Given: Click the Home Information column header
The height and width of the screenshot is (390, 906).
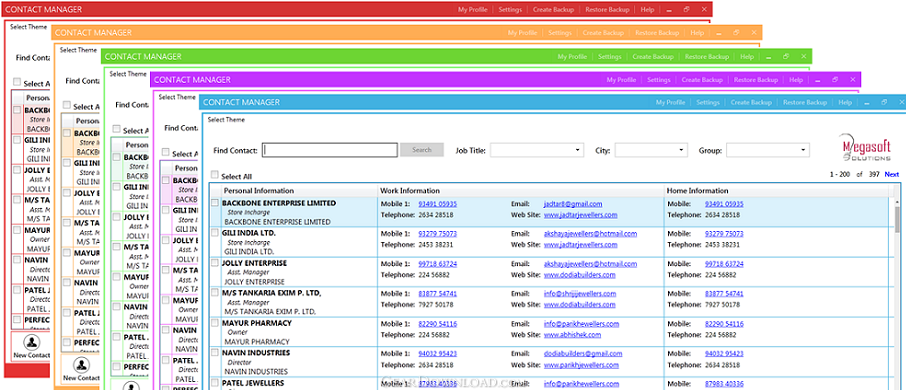Looking at the screenshot, I should point(697,191).
